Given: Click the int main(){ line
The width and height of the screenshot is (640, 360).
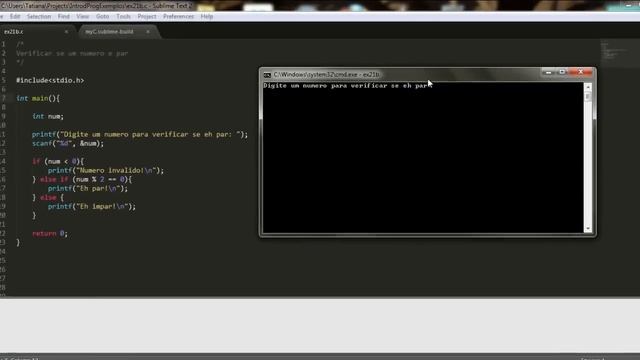Looking at the screenshot, I should [38, 98].
